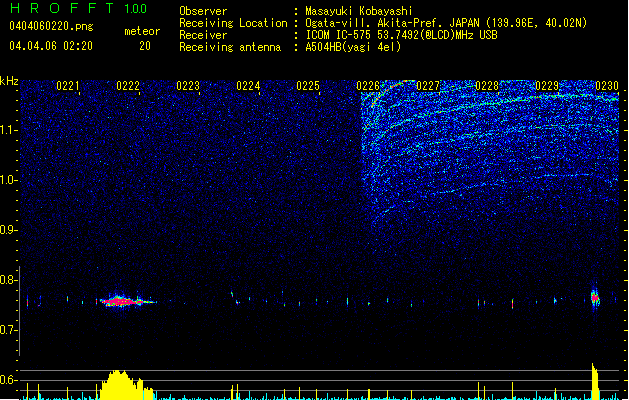Click the date stamp 04.04.06 02:20
Image resolution: width=629 pixels, height=400 pixels.
coord(51,46)
